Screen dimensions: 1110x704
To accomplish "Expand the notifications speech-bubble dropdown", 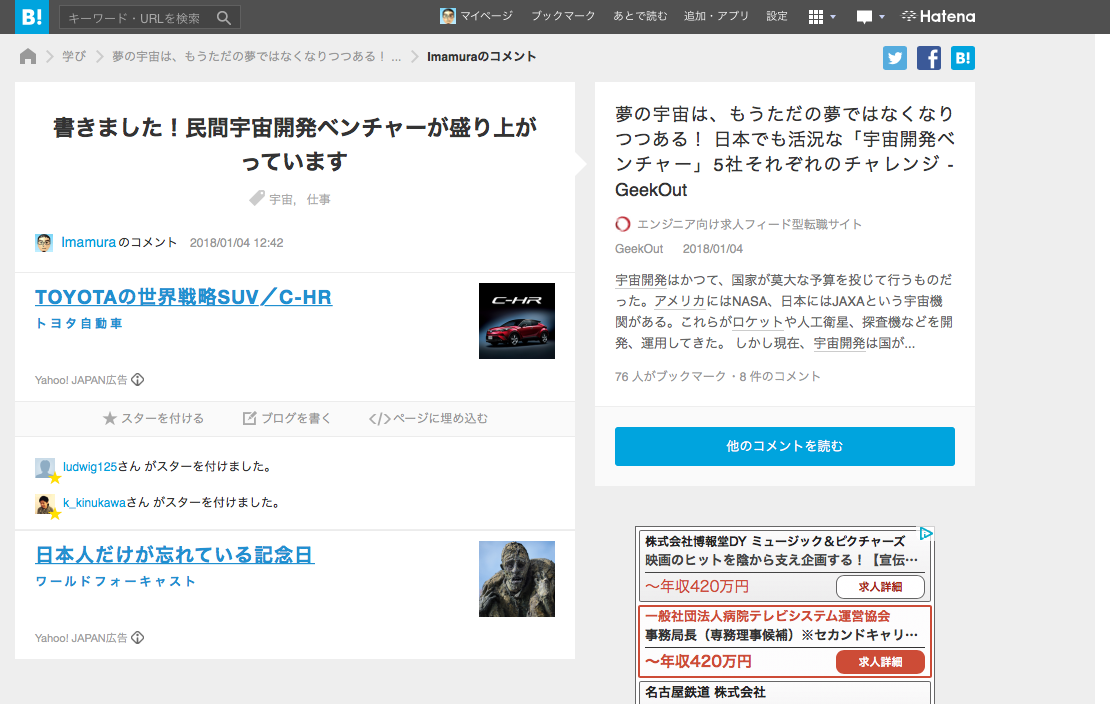I will [870, 17].
